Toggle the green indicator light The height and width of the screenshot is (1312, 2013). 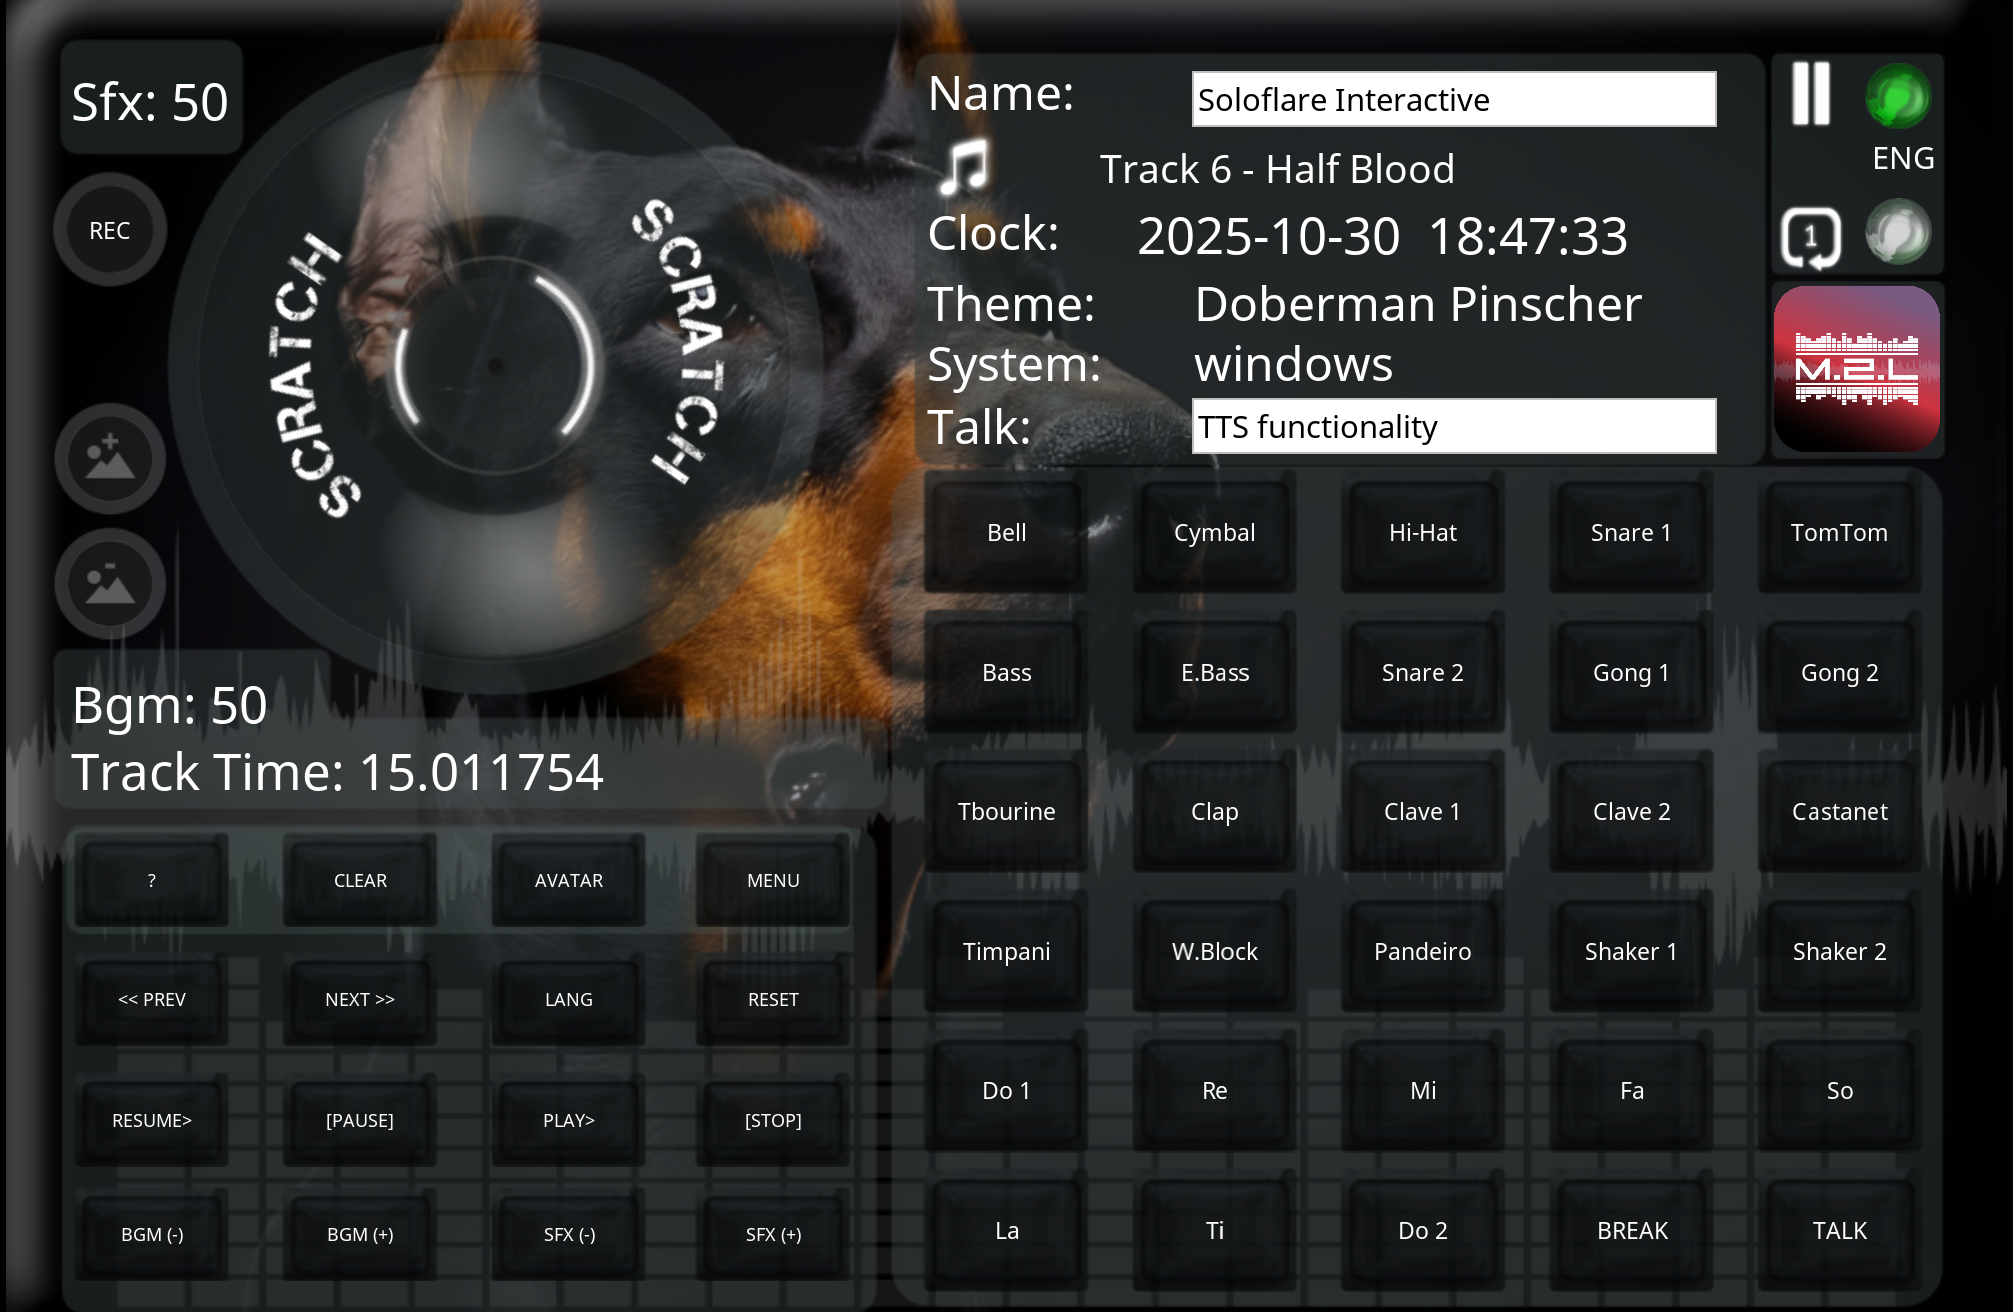pyautogui.click(x=1897, y=97)
